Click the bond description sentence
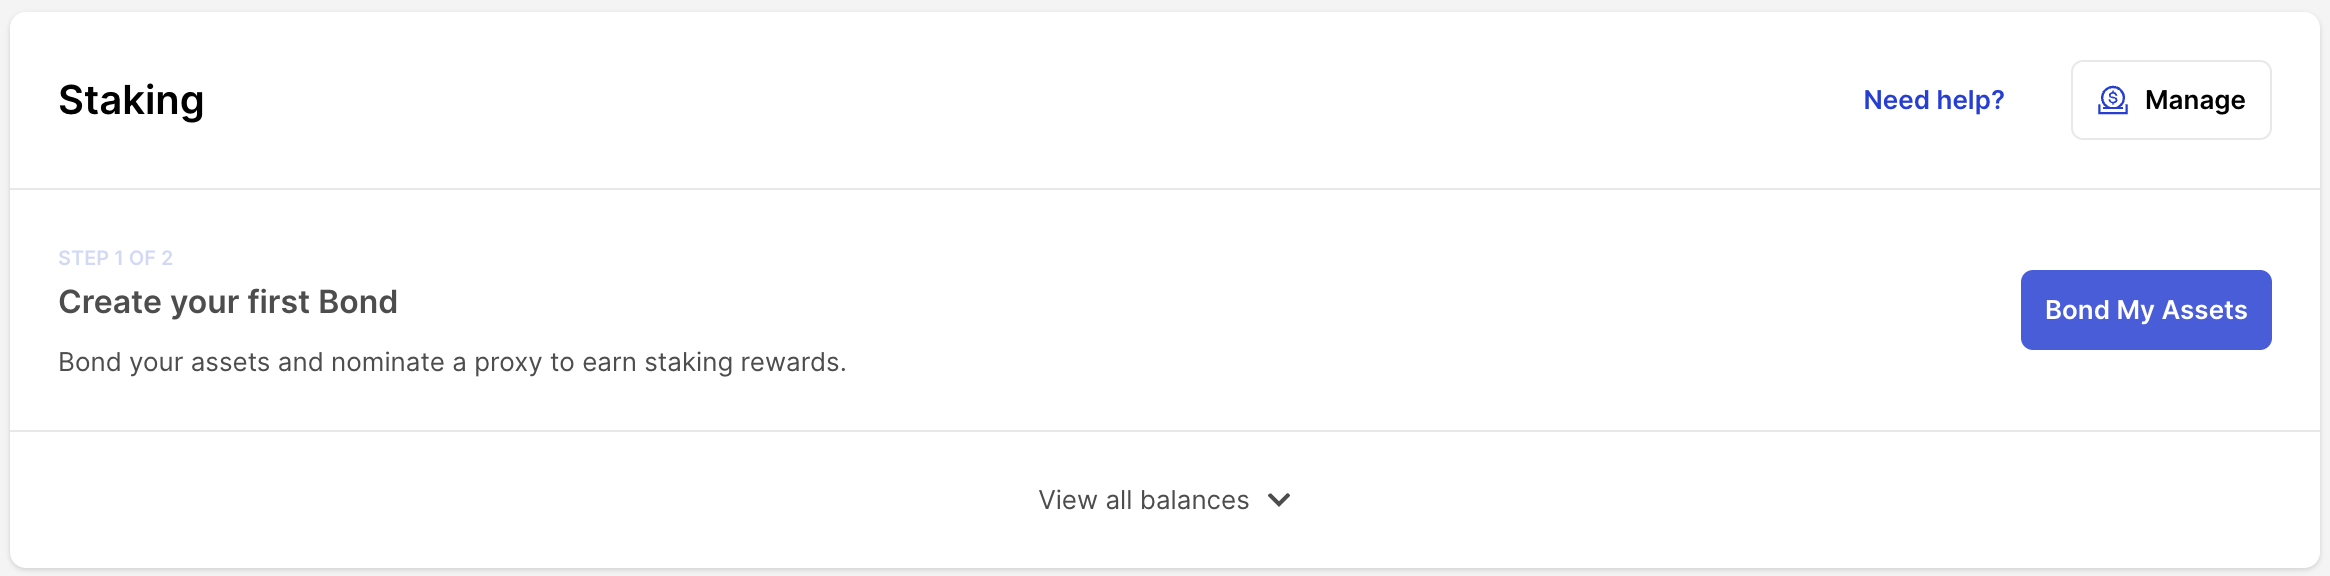 (x=452, y=362)
